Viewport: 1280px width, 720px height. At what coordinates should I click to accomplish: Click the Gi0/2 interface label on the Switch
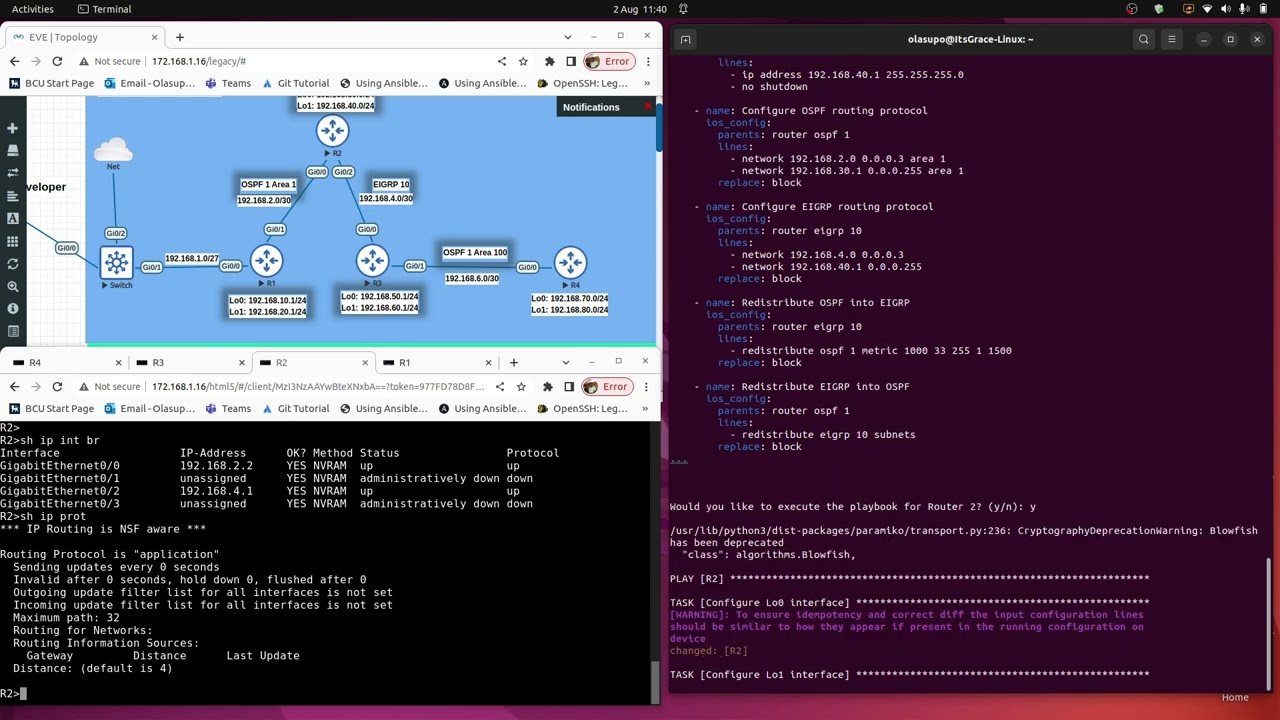[x=116, y=233]
